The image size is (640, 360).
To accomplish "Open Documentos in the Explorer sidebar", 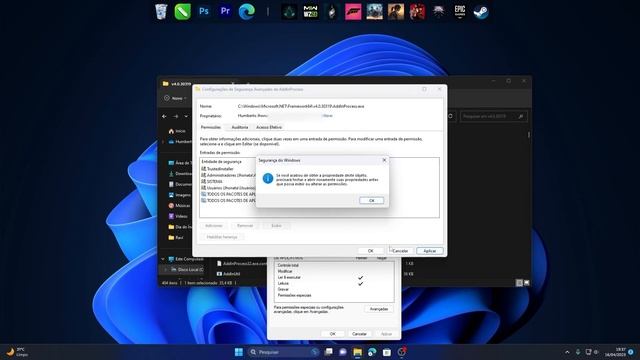I will tap(180, 184).
